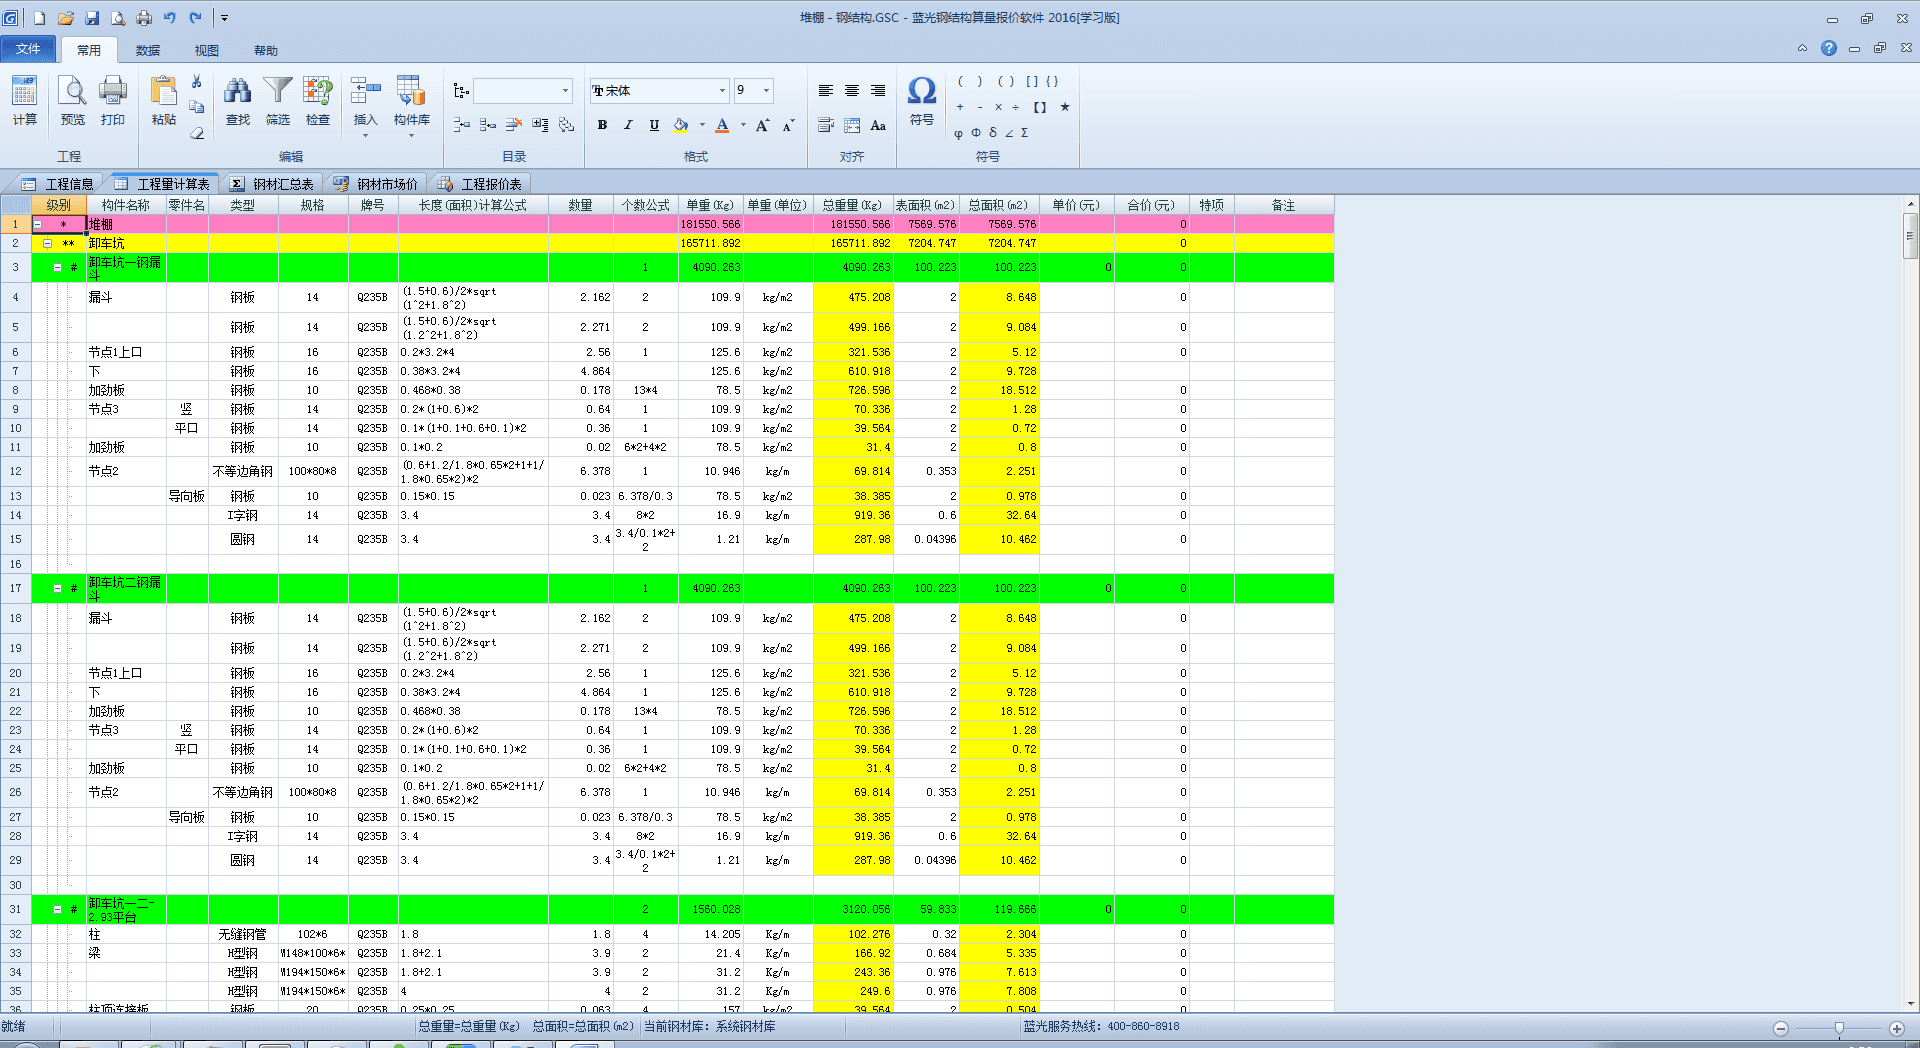Click the save icon in quick access toolbar

(x=92, y=18)
